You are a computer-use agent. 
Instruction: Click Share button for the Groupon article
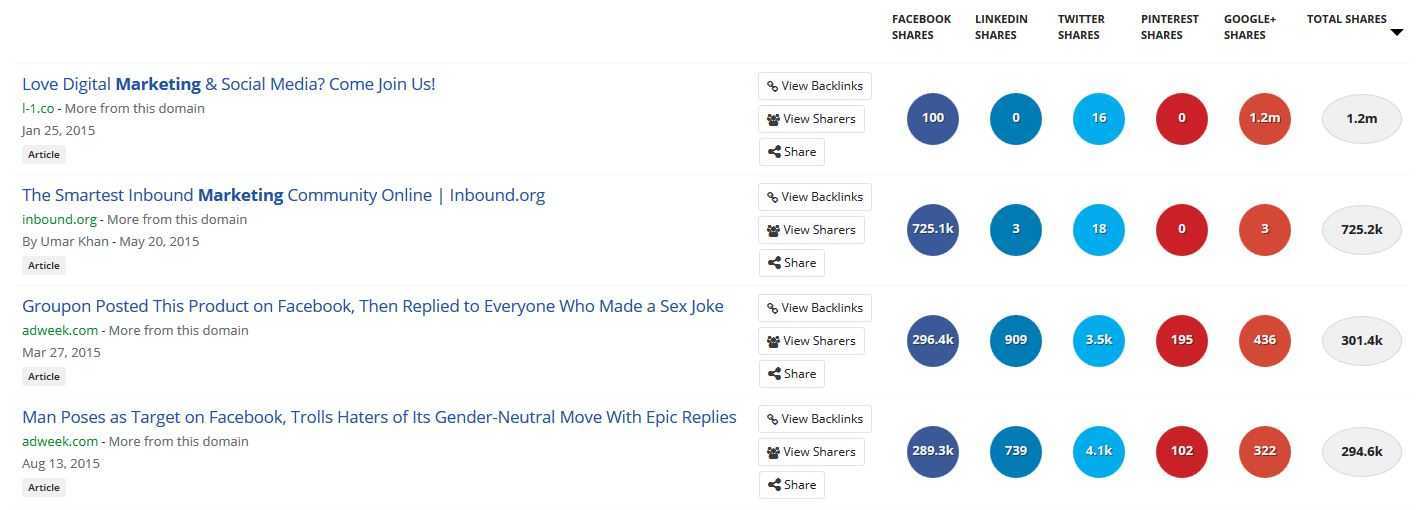[791, 374]
